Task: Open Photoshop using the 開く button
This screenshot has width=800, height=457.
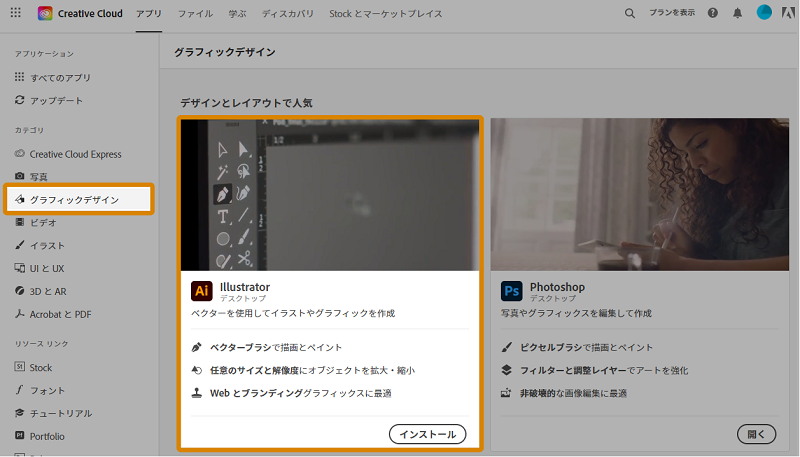Action: click(756, 434)
